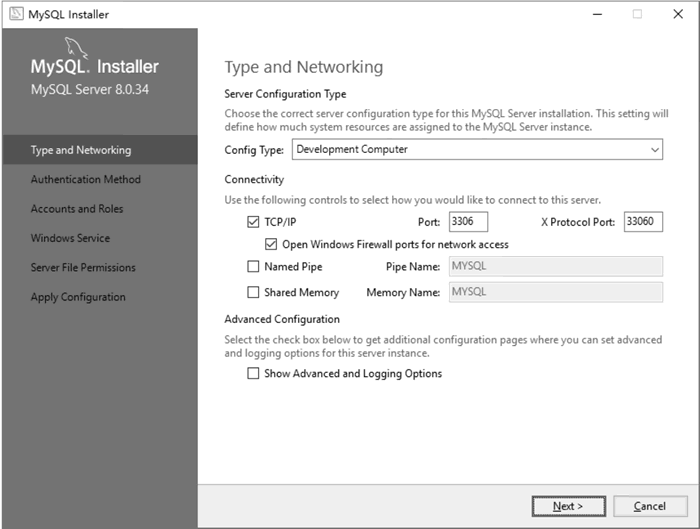Minimize the MySQL Installer window
This screenshot has height=529, width=700.
[597, 14]
